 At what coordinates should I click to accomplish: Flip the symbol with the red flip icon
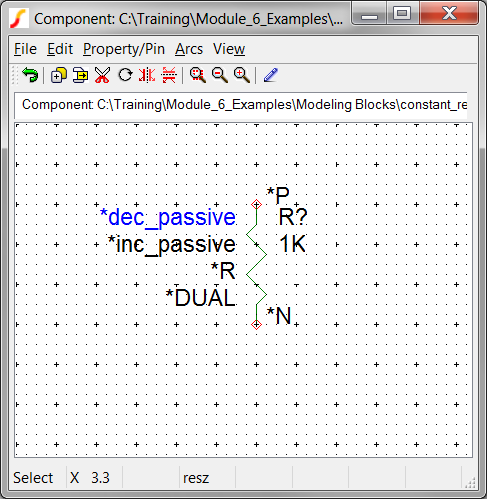169,75
